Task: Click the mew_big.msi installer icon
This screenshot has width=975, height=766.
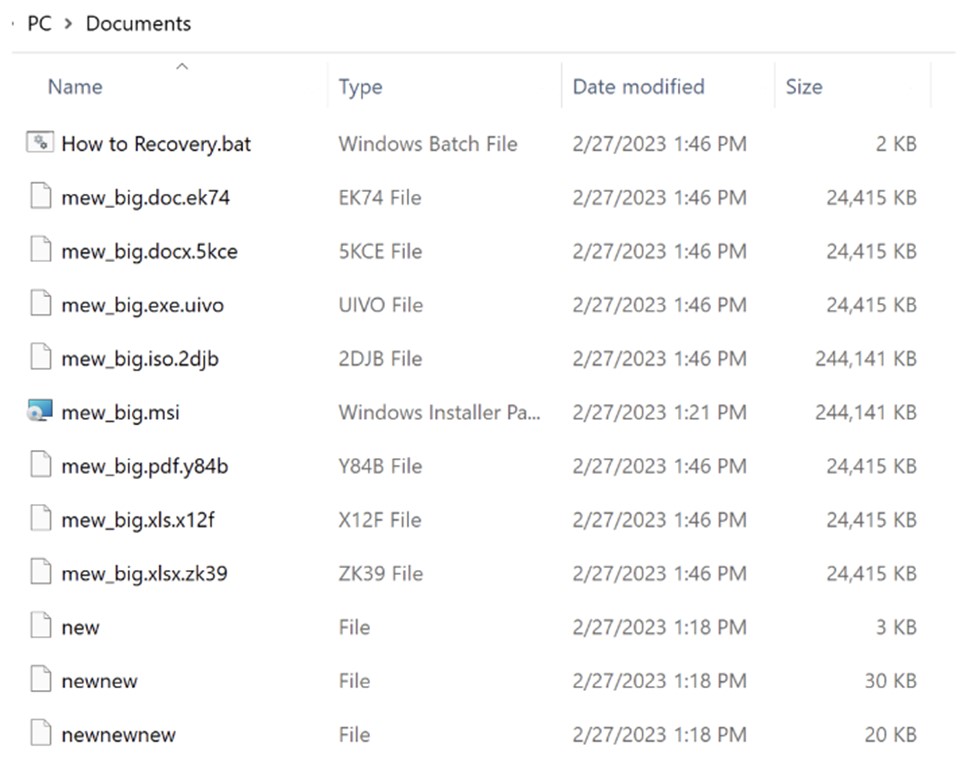Action: 40,412
